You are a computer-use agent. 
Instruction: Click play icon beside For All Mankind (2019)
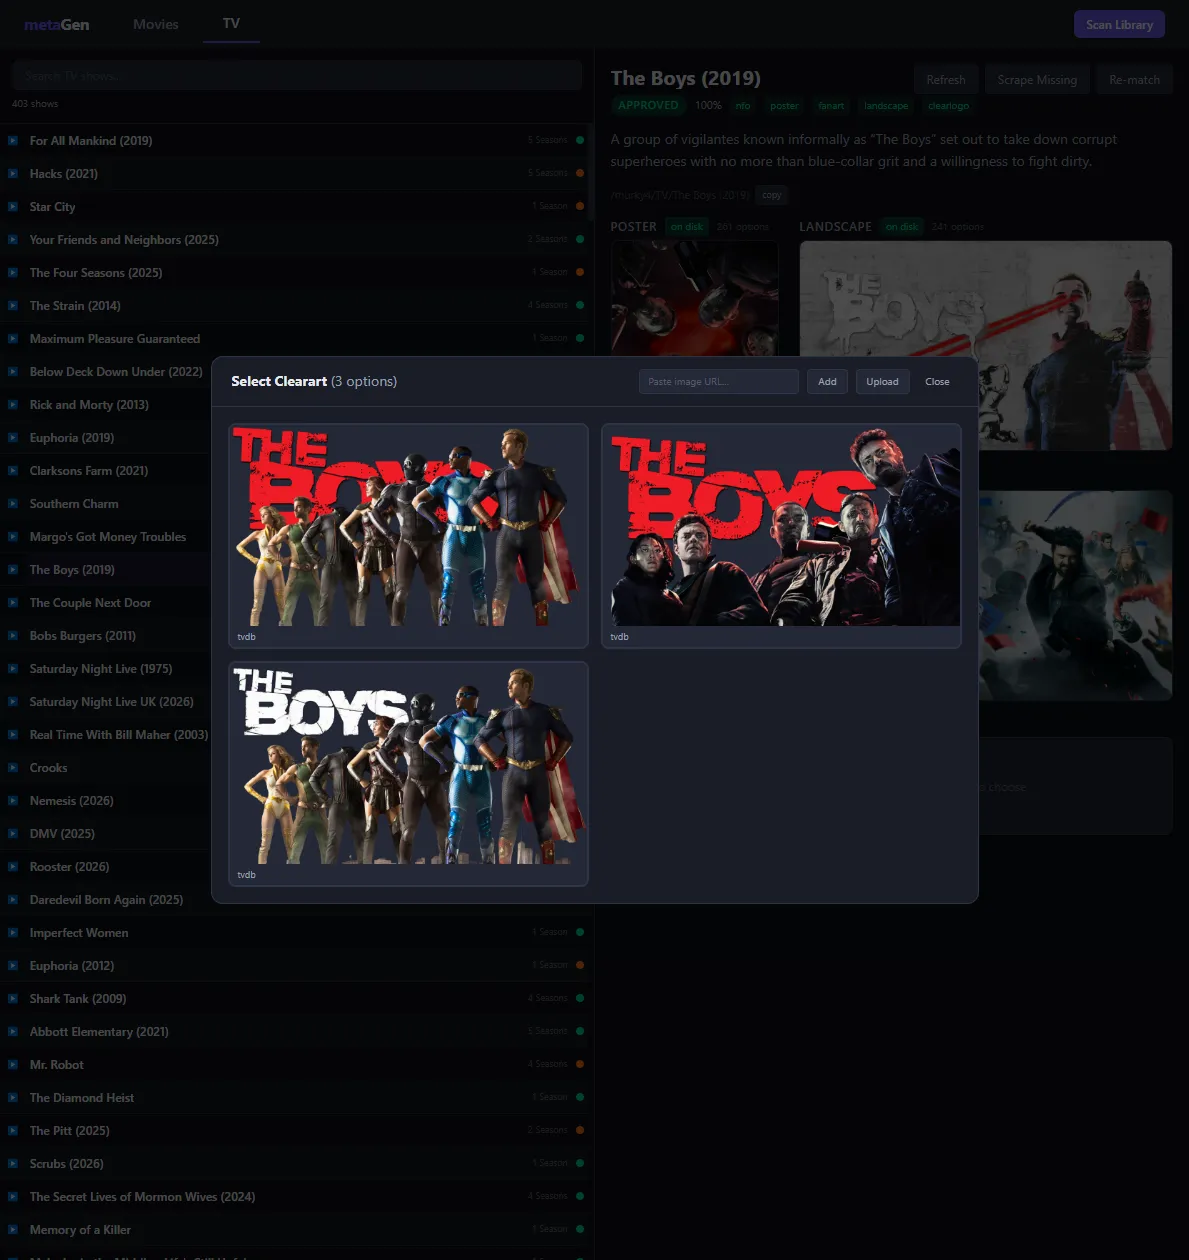coord(13,141)
